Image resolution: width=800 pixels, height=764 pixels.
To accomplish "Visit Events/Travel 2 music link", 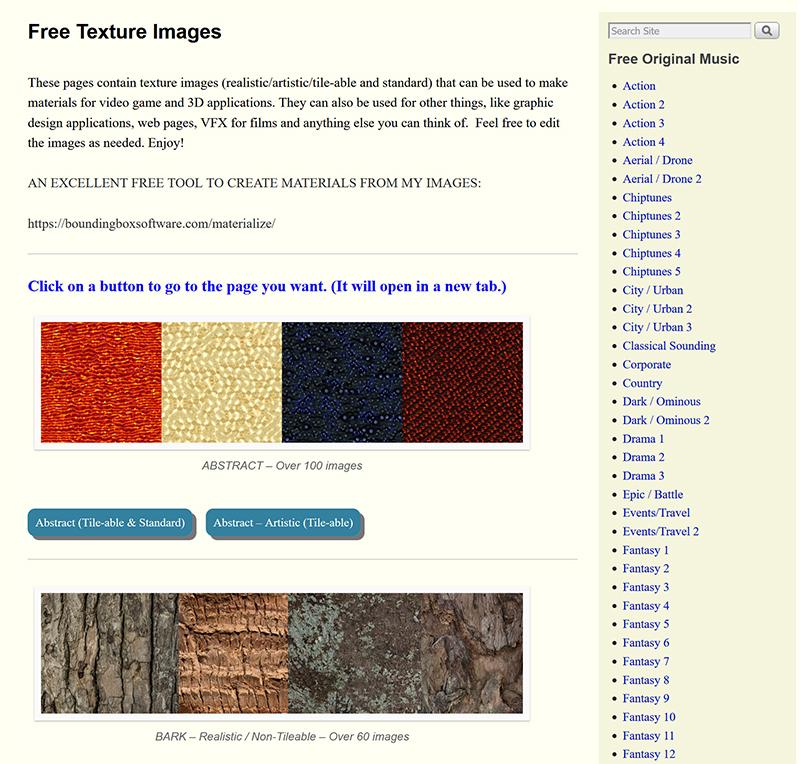I will pyautogui.click(x=661, y=532).
